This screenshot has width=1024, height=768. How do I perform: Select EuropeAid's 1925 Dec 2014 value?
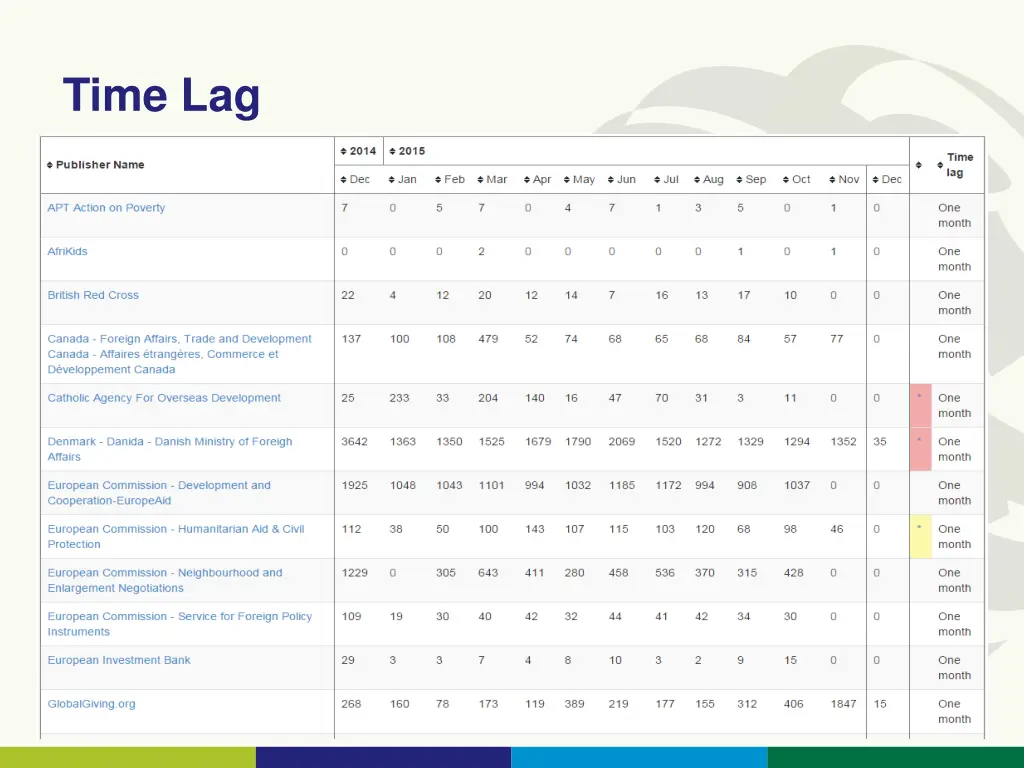tap(354, 485)
